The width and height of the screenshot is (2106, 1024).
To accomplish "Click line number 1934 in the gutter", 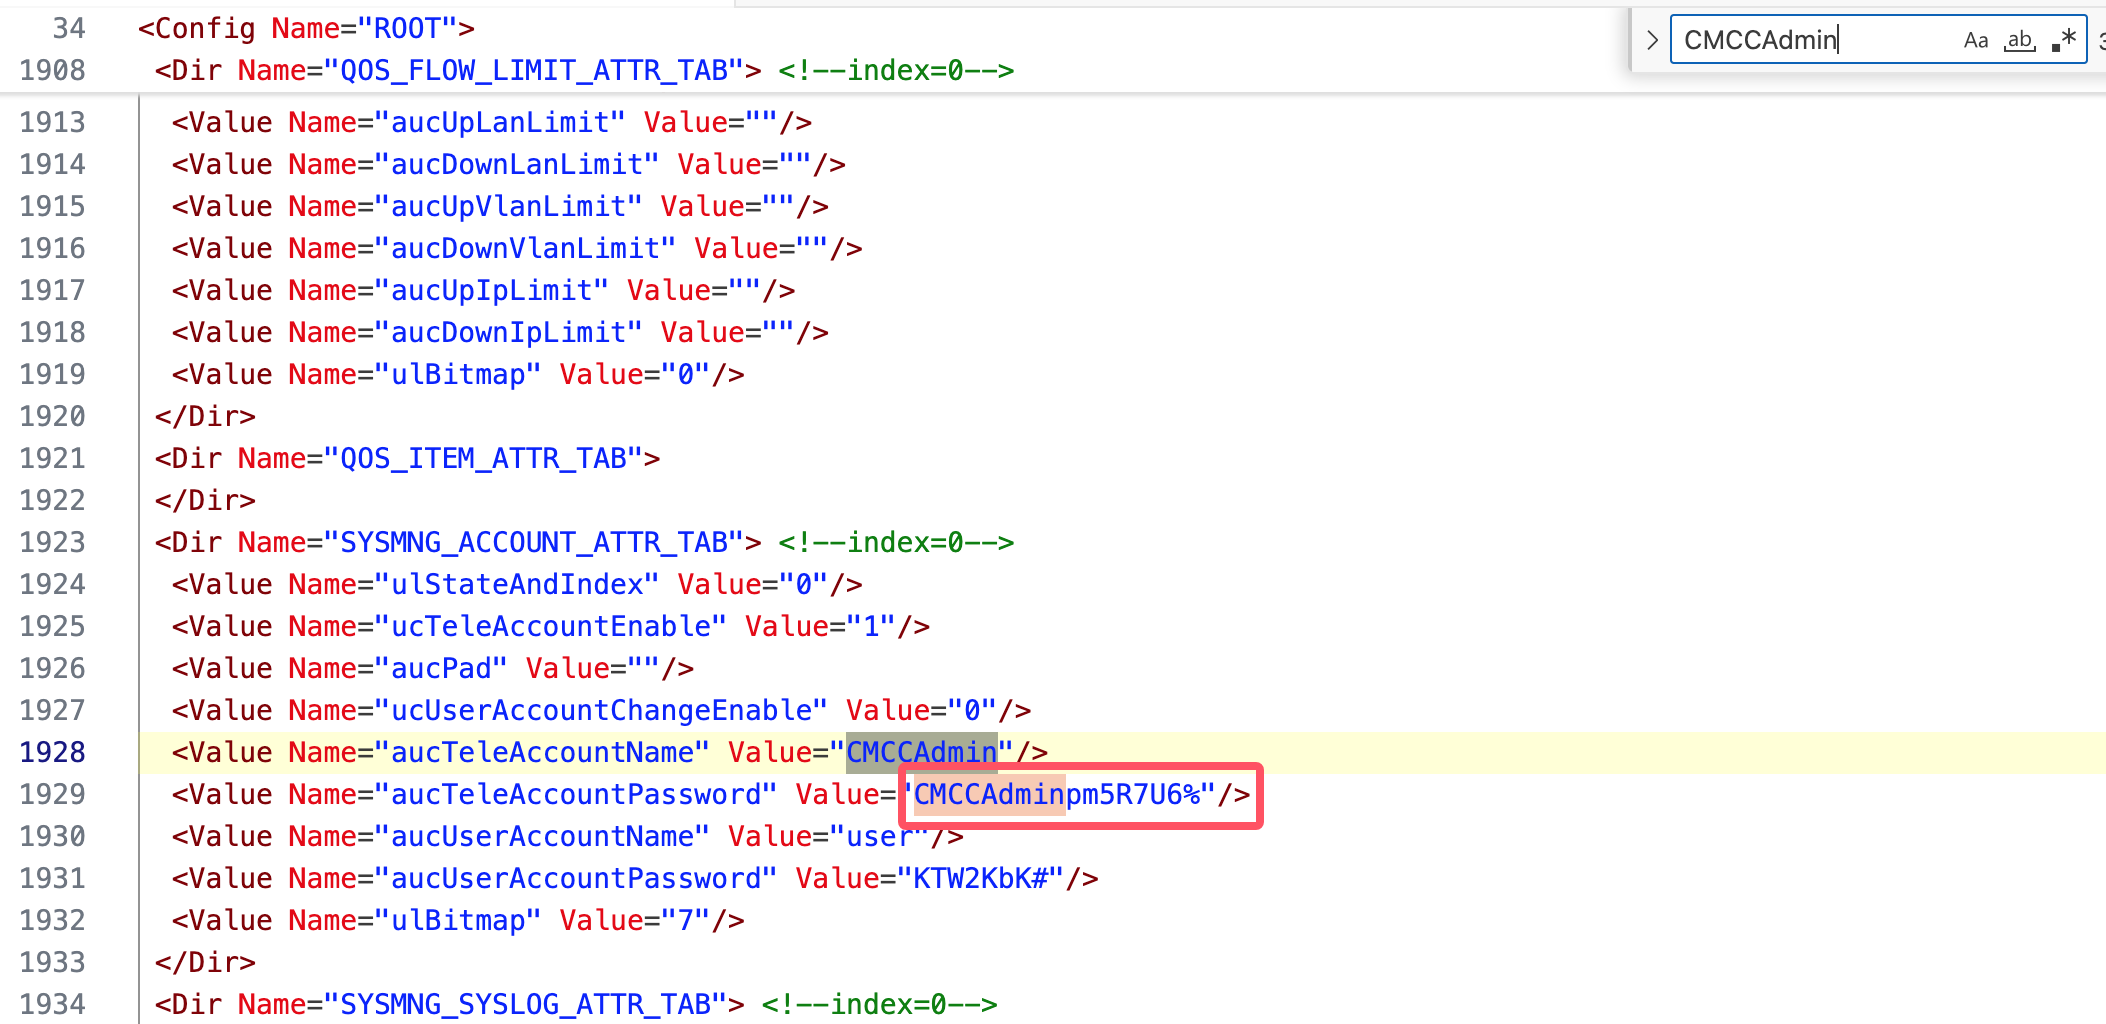I will 52,1004.
